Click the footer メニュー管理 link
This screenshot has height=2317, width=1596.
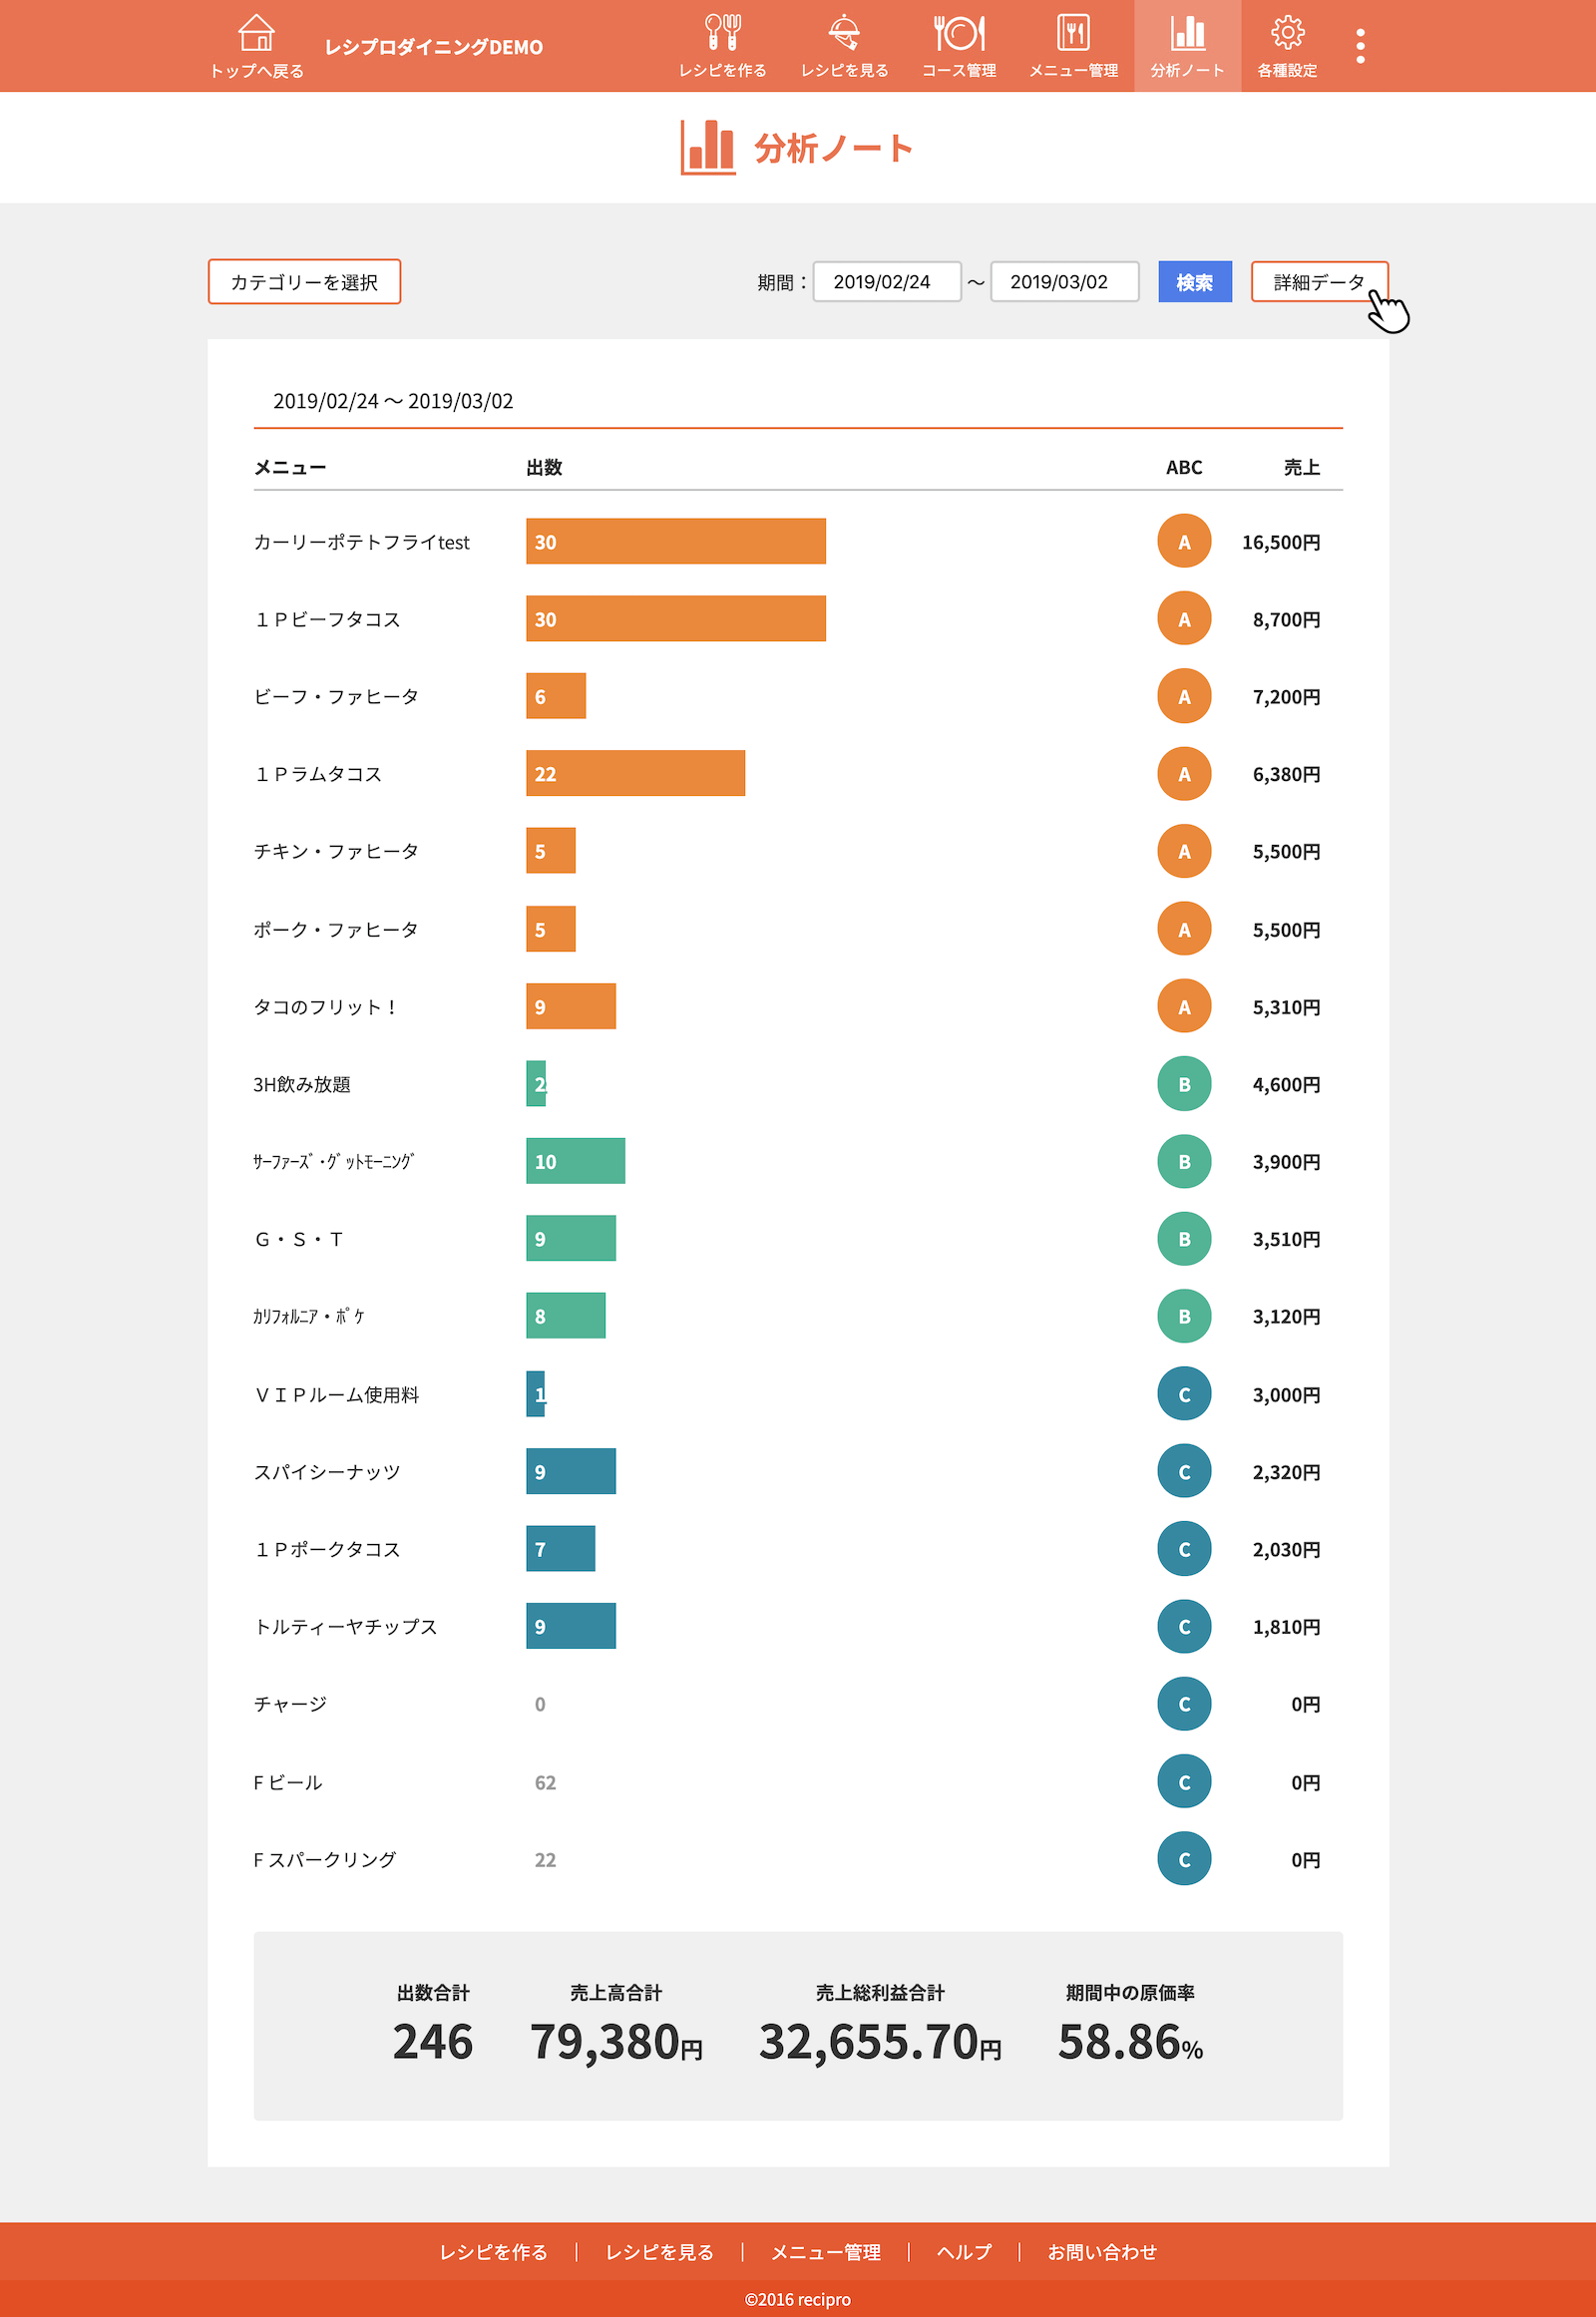point(825,2252)
